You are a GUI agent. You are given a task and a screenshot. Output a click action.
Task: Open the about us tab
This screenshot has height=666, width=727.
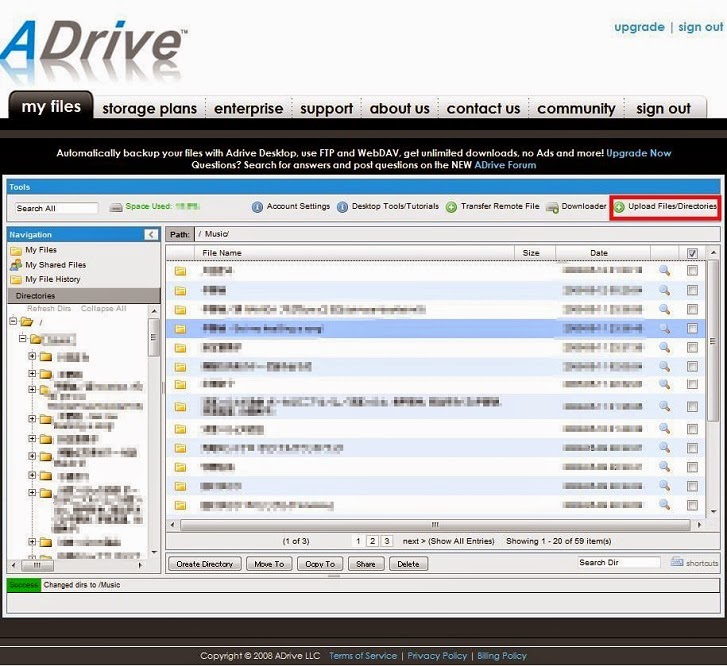click(x=400, y=109)
